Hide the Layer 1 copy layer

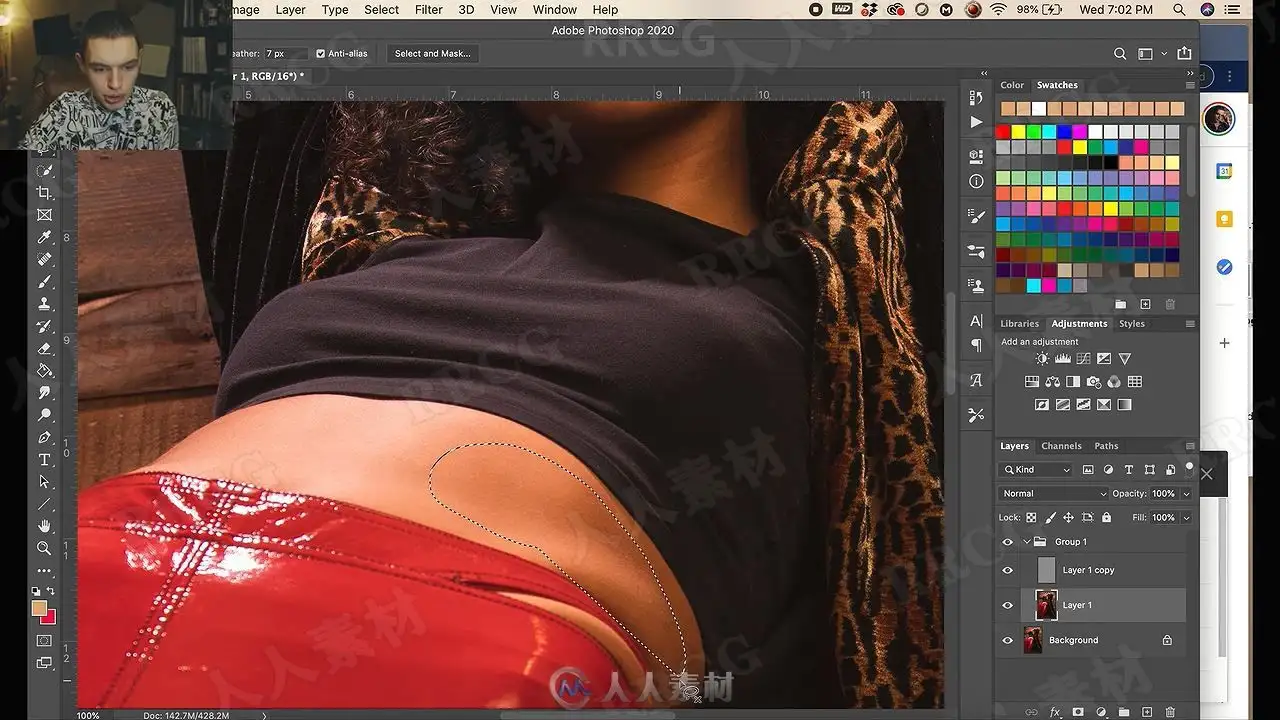1008,570
